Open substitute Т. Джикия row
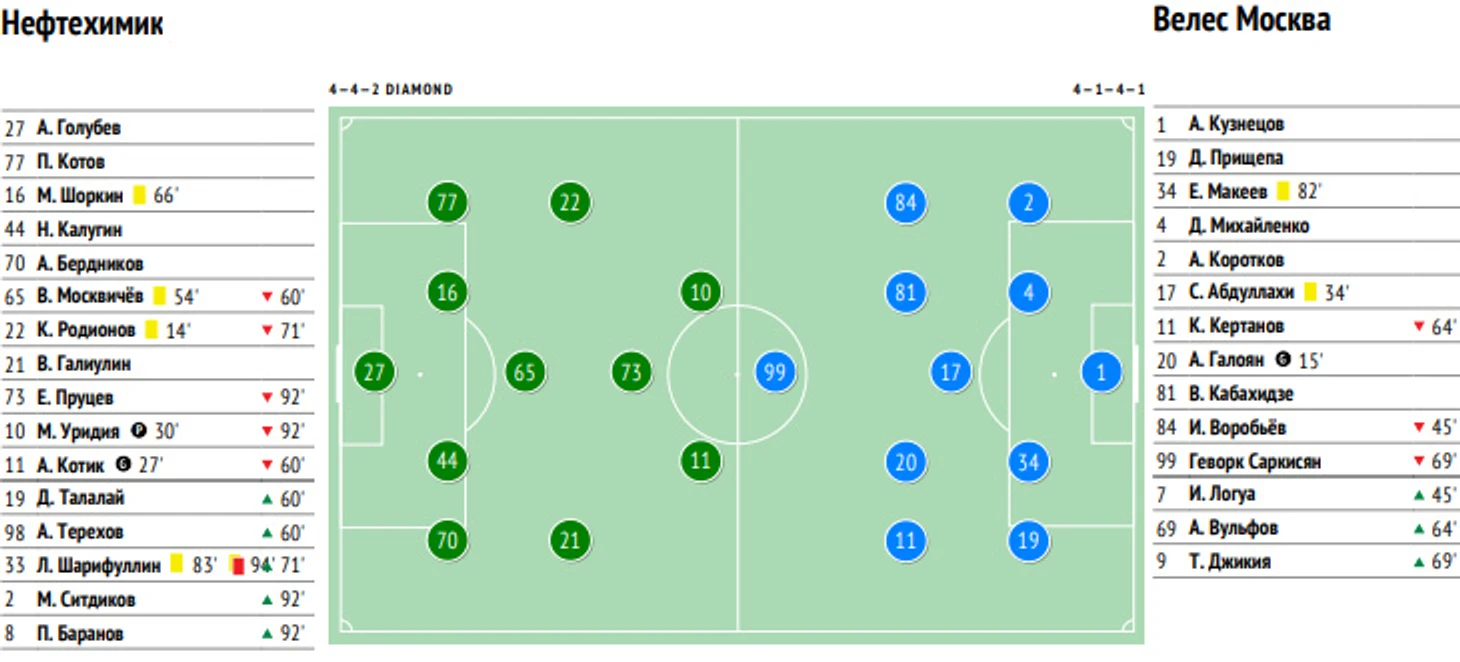The height and width of the screenshot is (662, 1460). coord(1306,561)
